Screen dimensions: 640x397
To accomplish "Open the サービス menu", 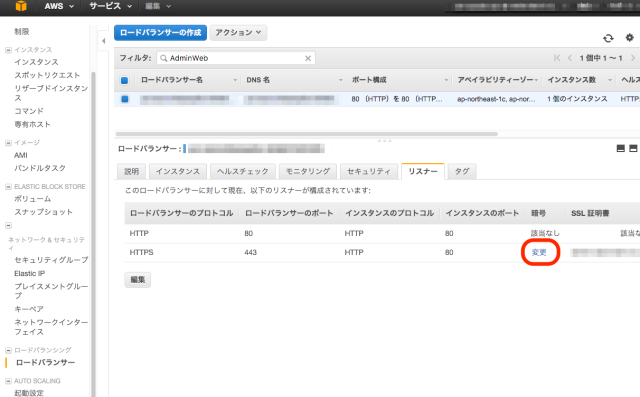I will point(111,6).
